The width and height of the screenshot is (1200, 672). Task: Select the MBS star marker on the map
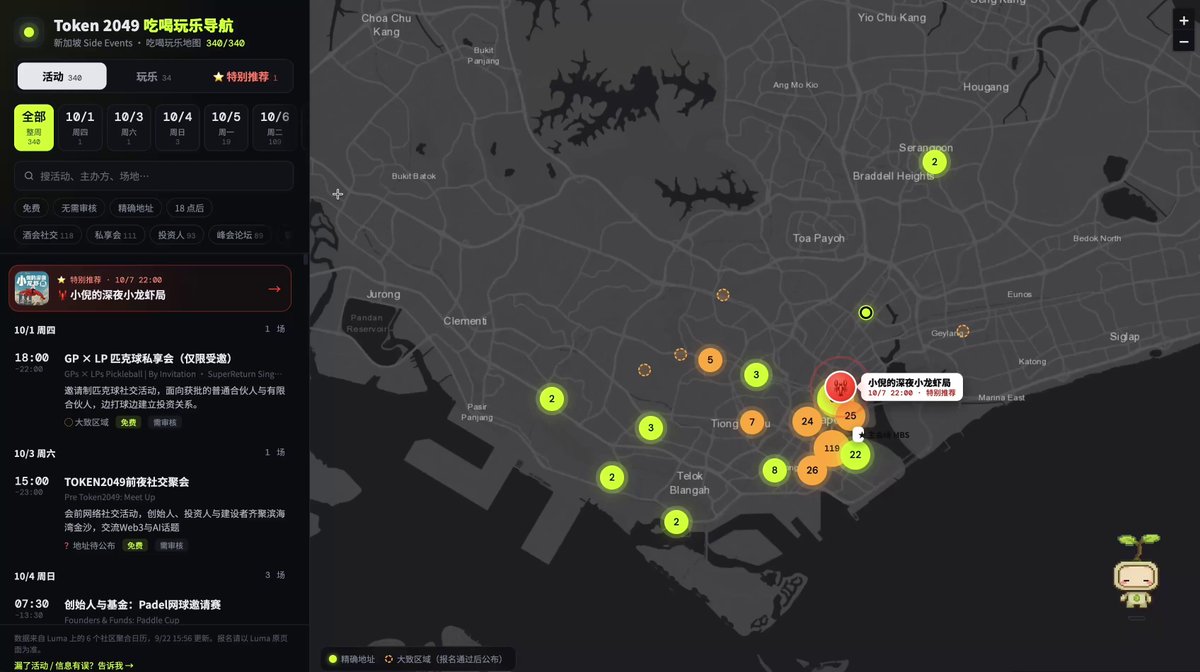click(858, 434)
